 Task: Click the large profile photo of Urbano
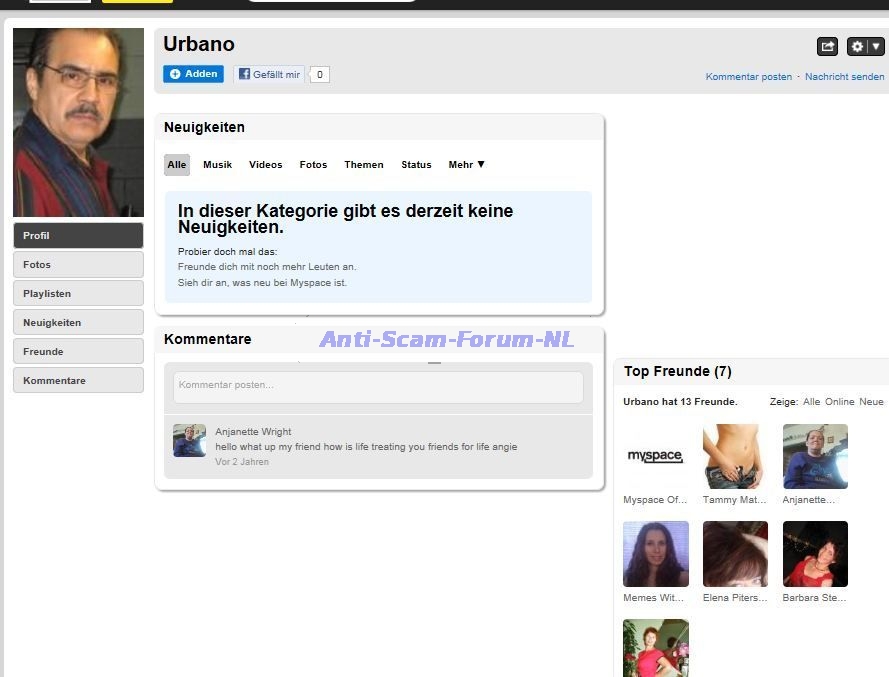78,122
